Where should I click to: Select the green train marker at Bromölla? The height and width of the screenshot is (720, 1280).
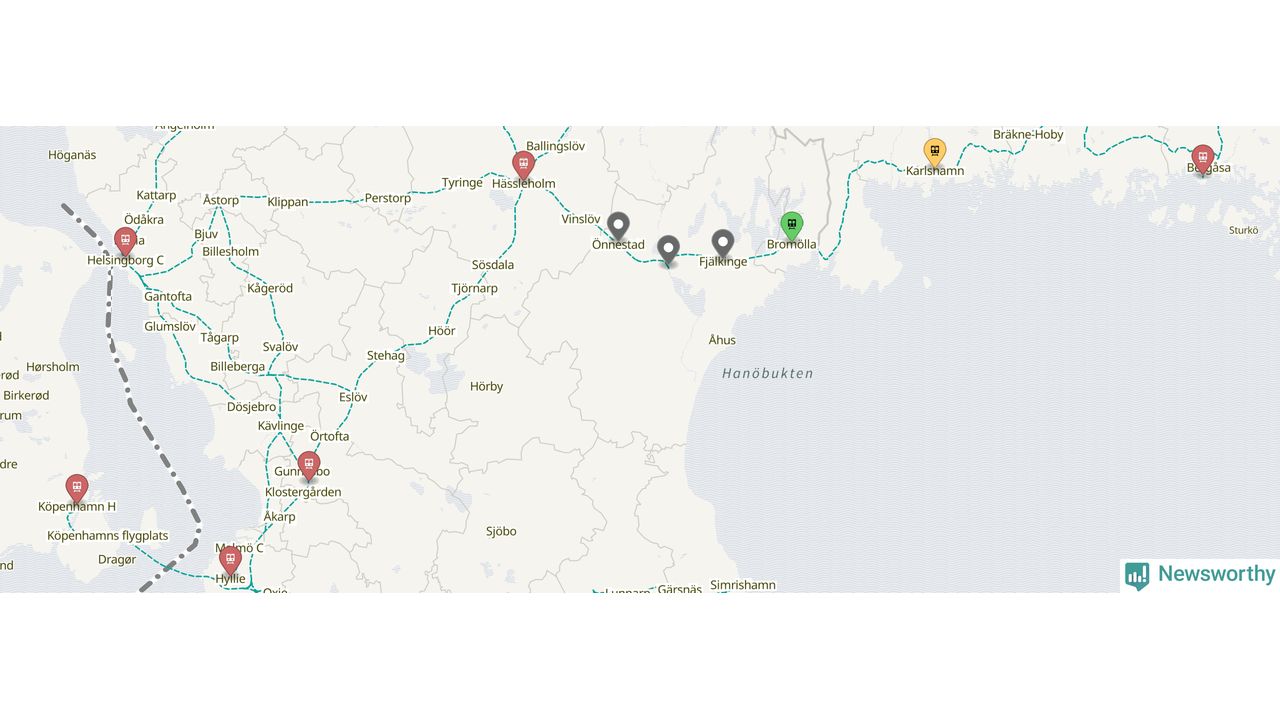(791, 225)
